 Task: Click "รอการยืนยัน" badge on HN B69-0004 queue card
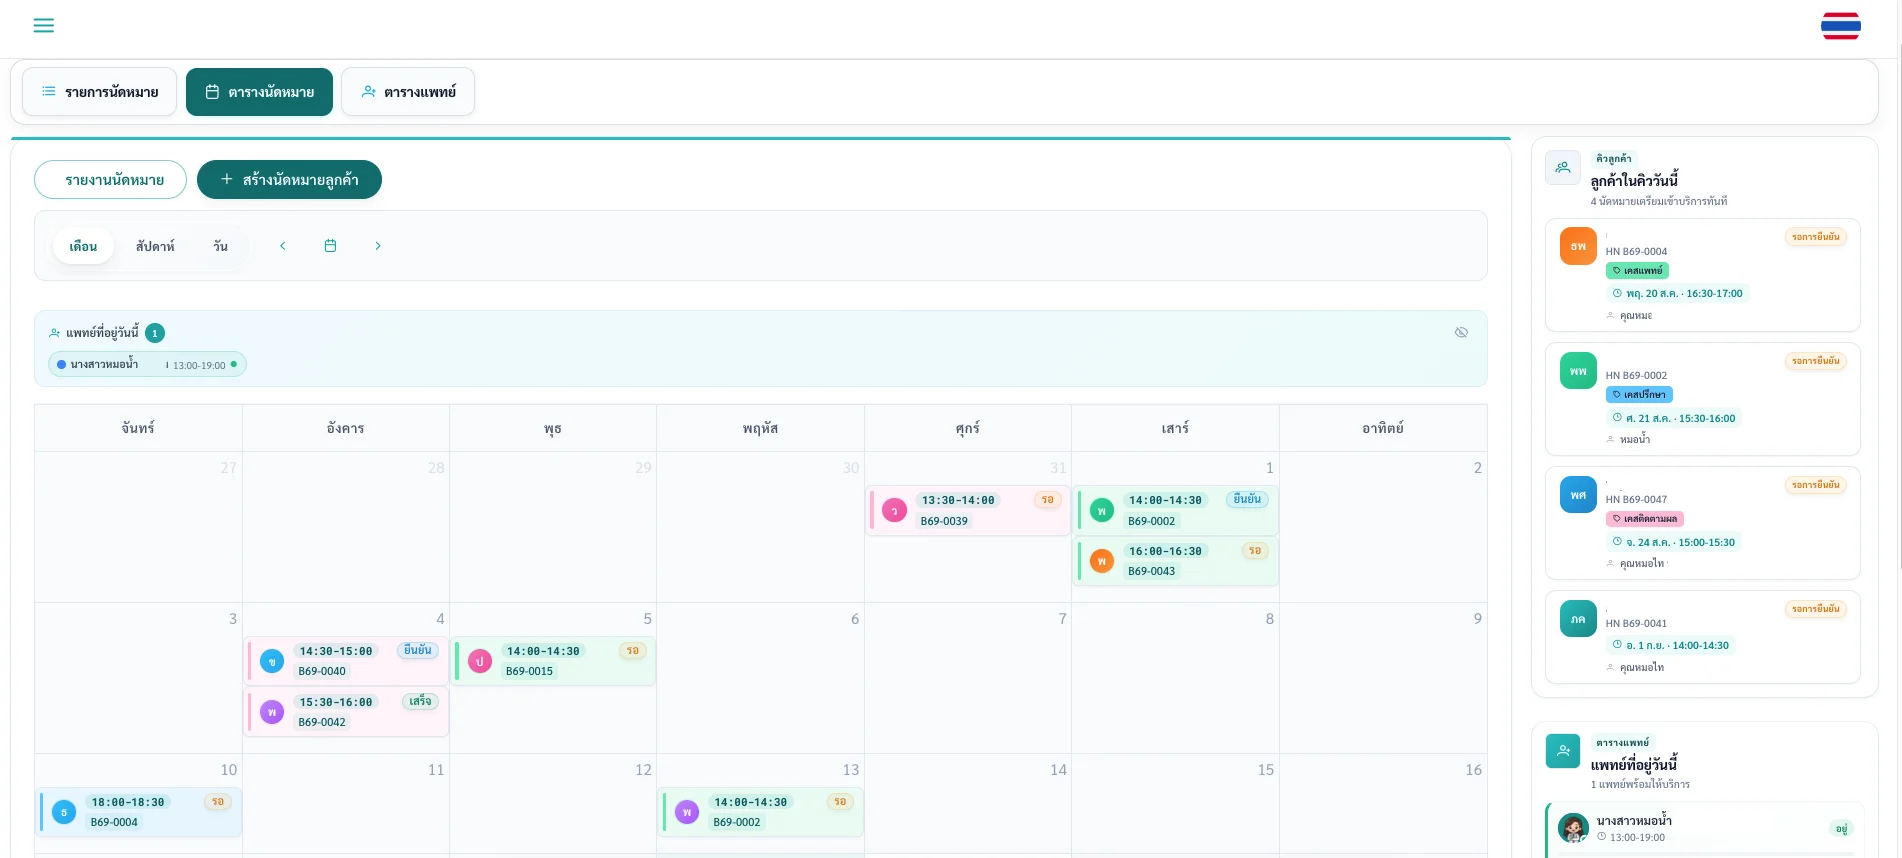point(1815,237)
